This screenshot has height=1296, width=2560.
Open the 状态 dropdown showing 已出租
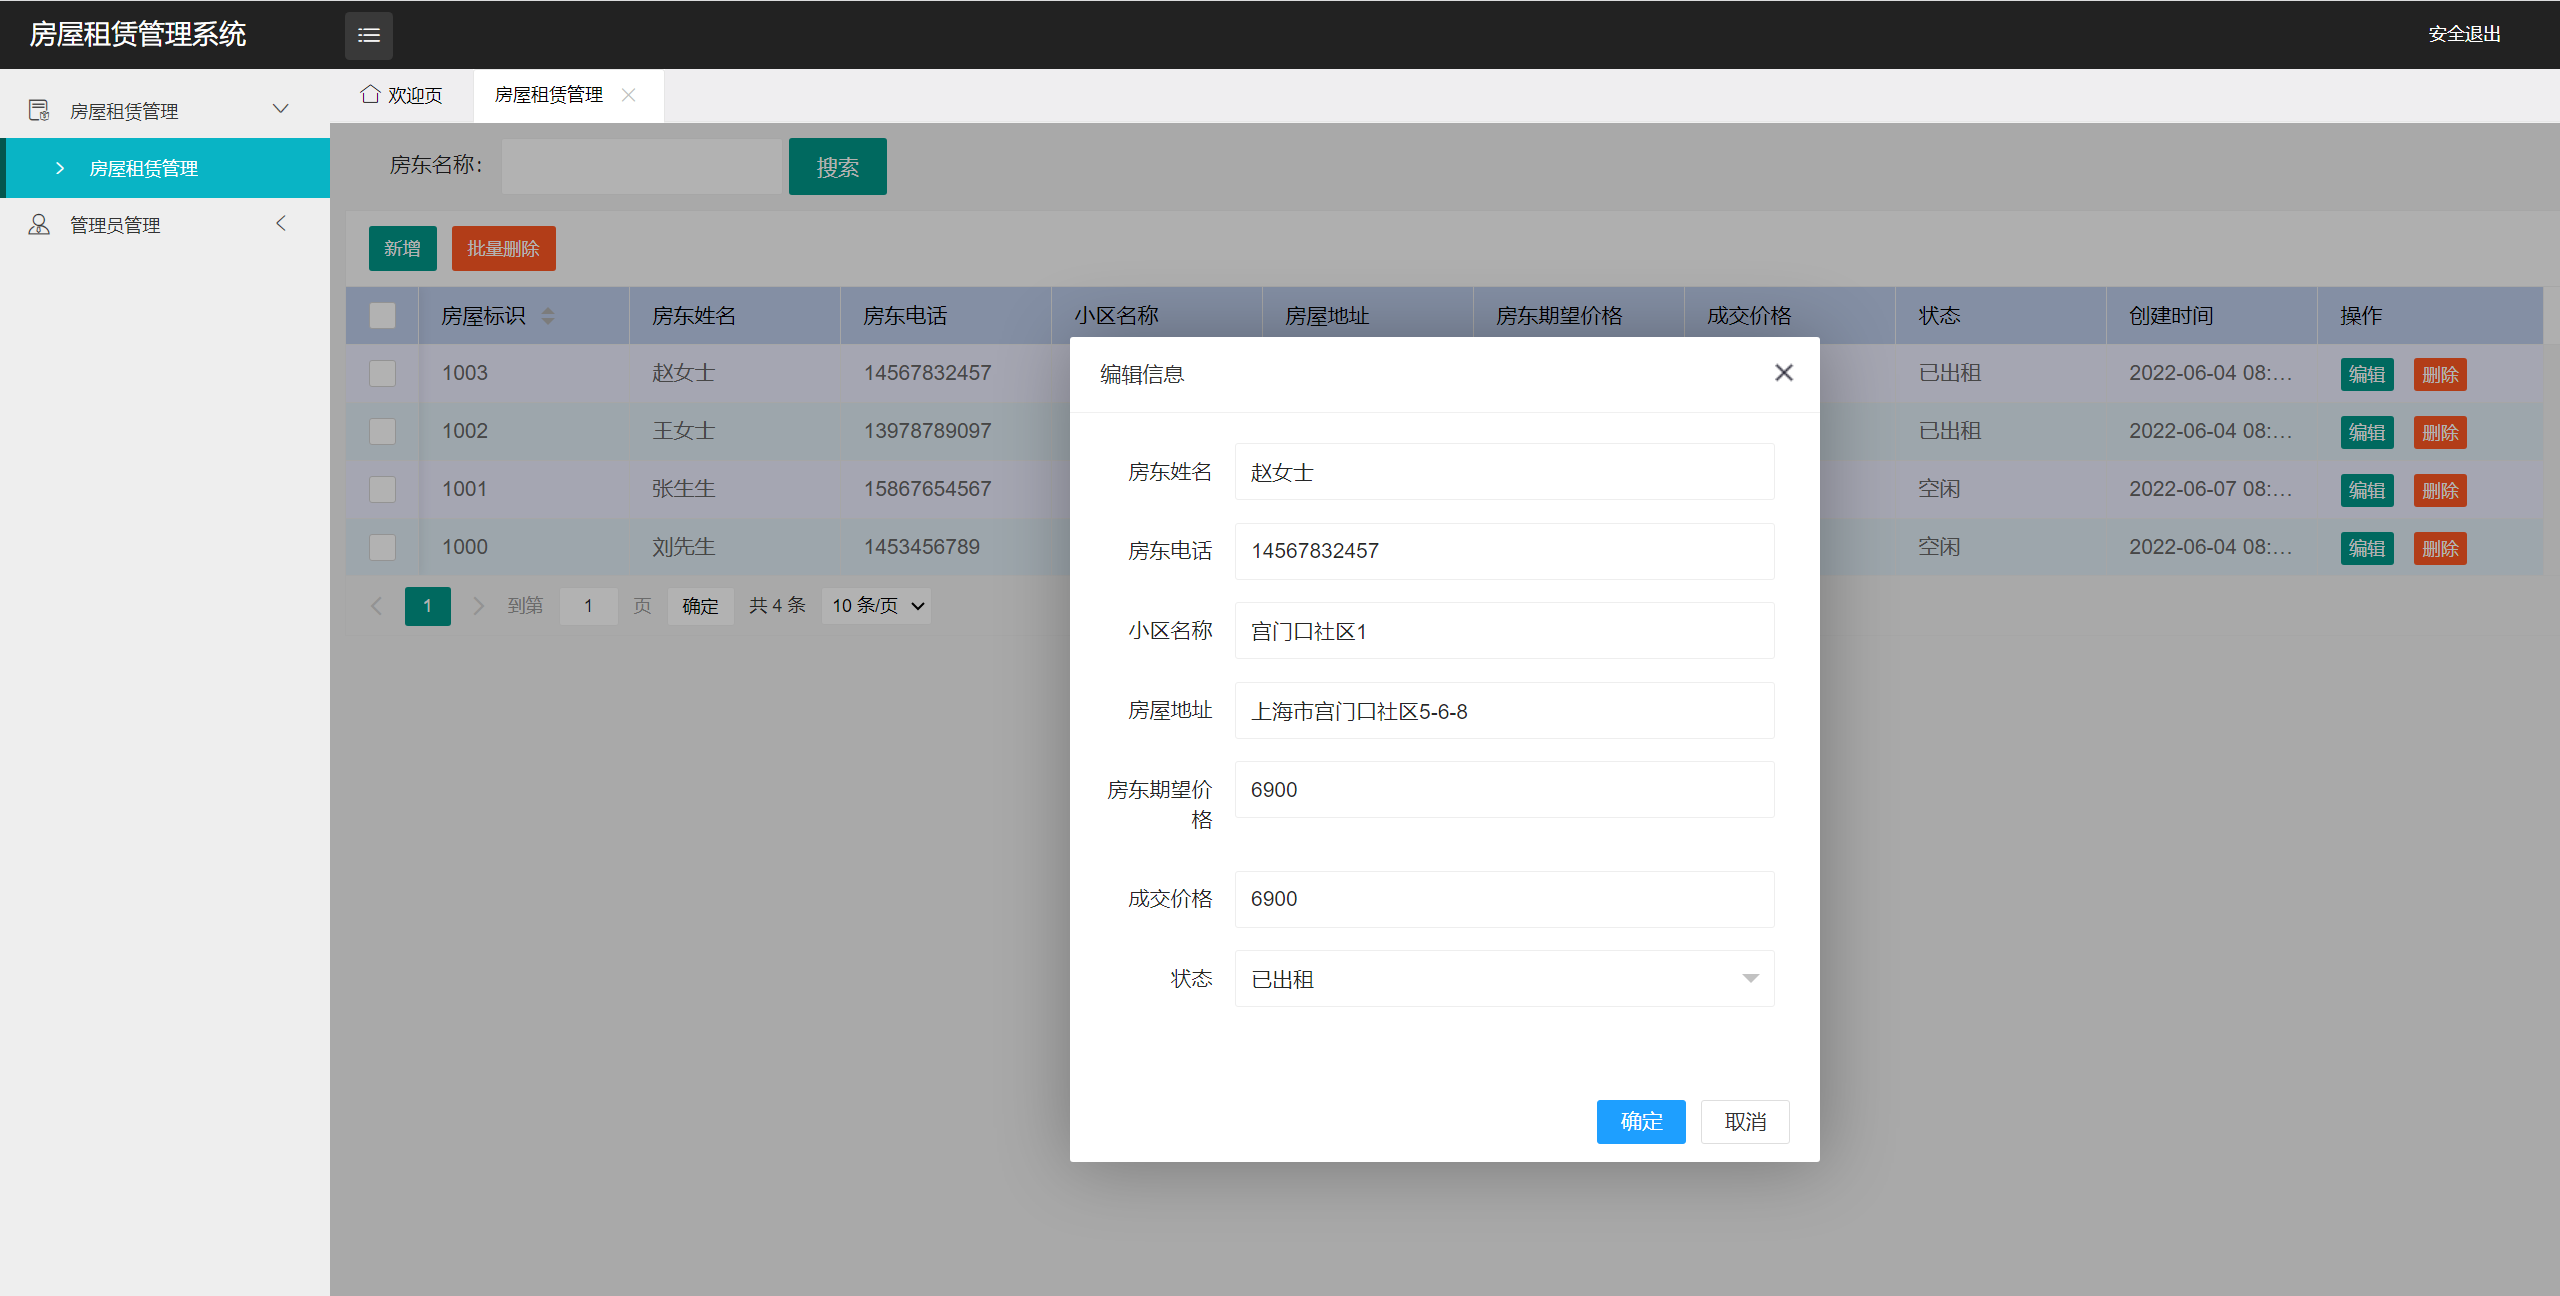tap(1504, 979)
